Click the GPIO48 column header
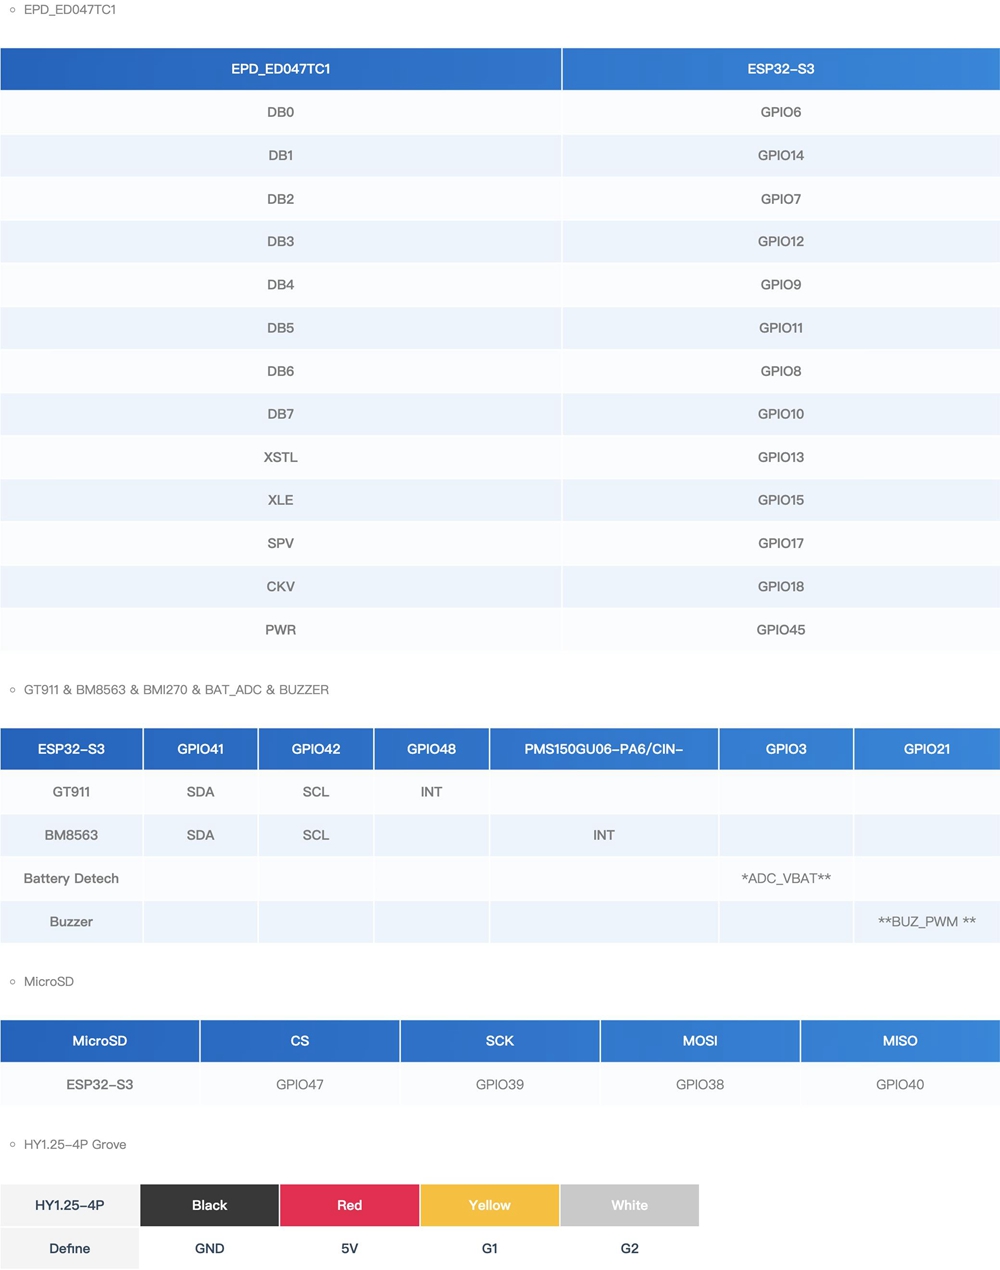Viewport: 1000px width, 1270px height. coord(431,749)
